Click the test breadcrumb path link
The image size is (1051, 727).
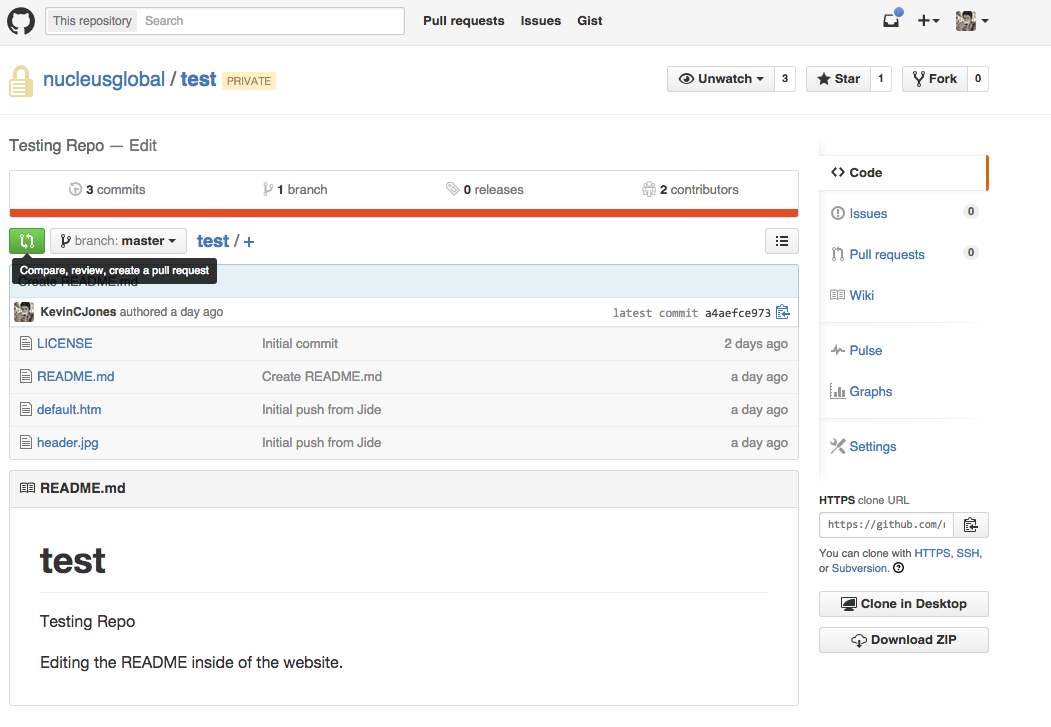tap(212, 241)
